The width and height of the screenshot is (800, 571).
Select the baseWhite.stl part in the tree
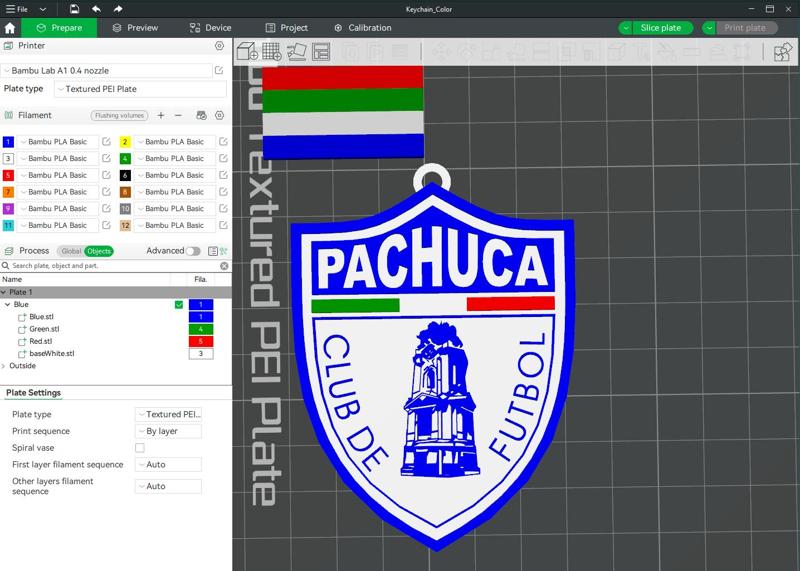(52, 354)
